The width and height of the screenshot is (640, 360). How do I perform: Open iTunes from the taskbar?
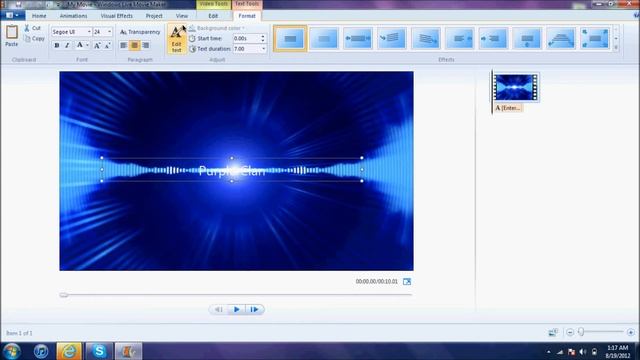(41, 351)
